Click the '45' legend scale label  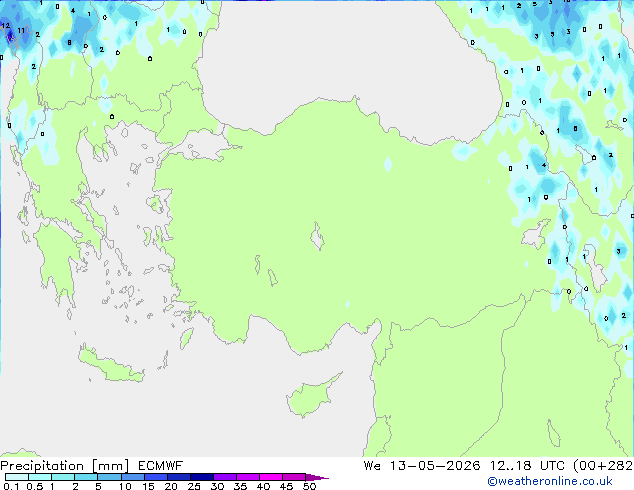tap(286, 486)
